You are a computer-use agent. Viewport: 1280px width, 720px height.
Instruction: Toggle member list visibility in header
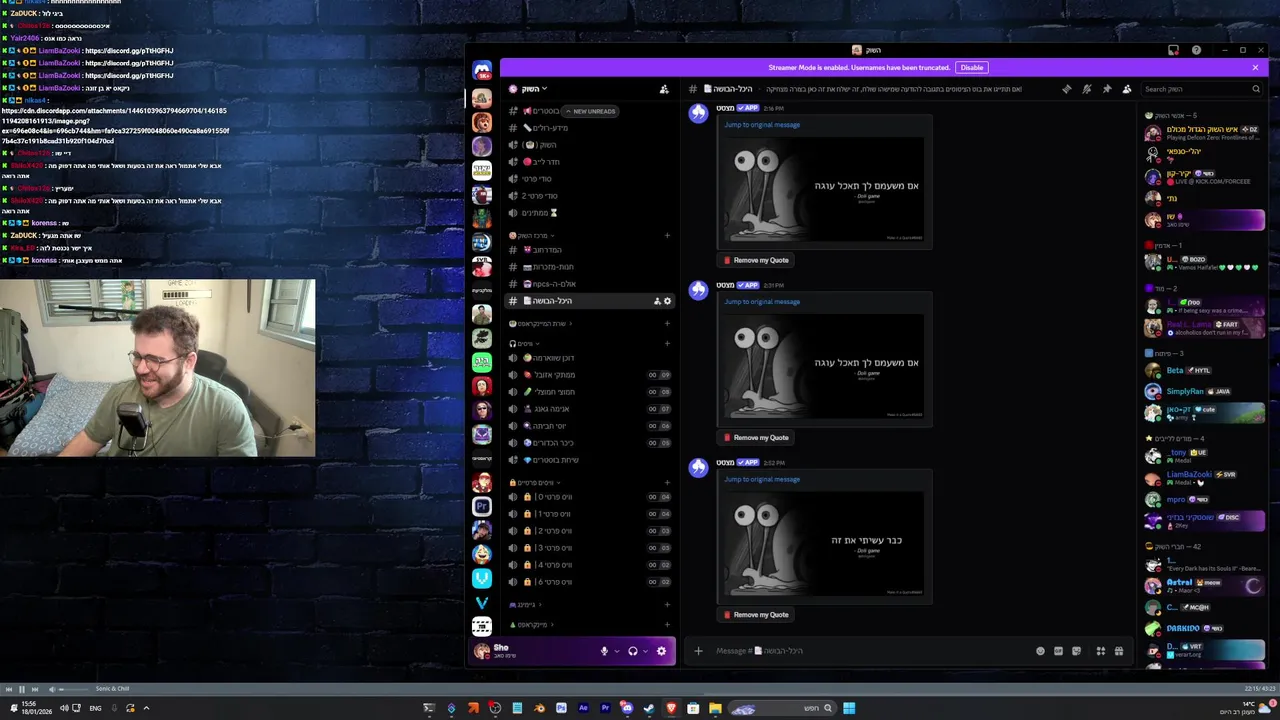[1127, 89]
